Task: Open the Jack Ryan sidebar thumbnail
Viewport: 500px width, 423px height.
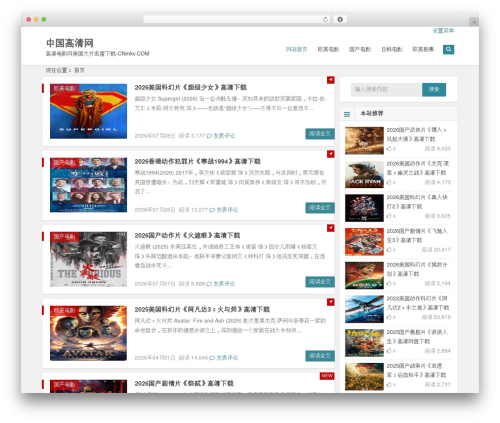Action: 364,174
